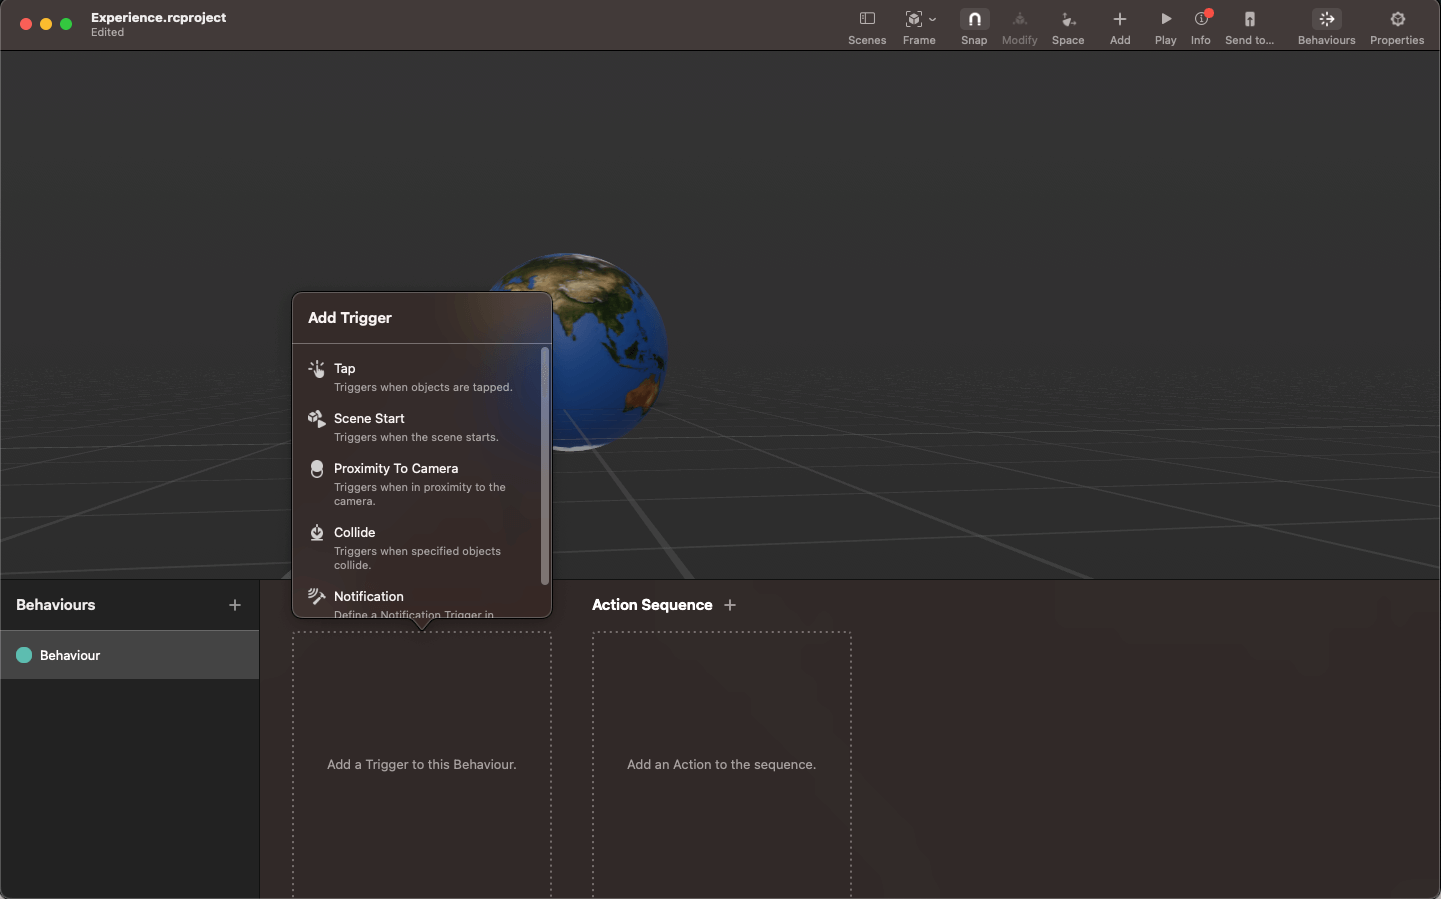This screenshot has height=899, width=1441.
Task: Click the Add a Trigger placeholder box
Action: click(422, 765)
